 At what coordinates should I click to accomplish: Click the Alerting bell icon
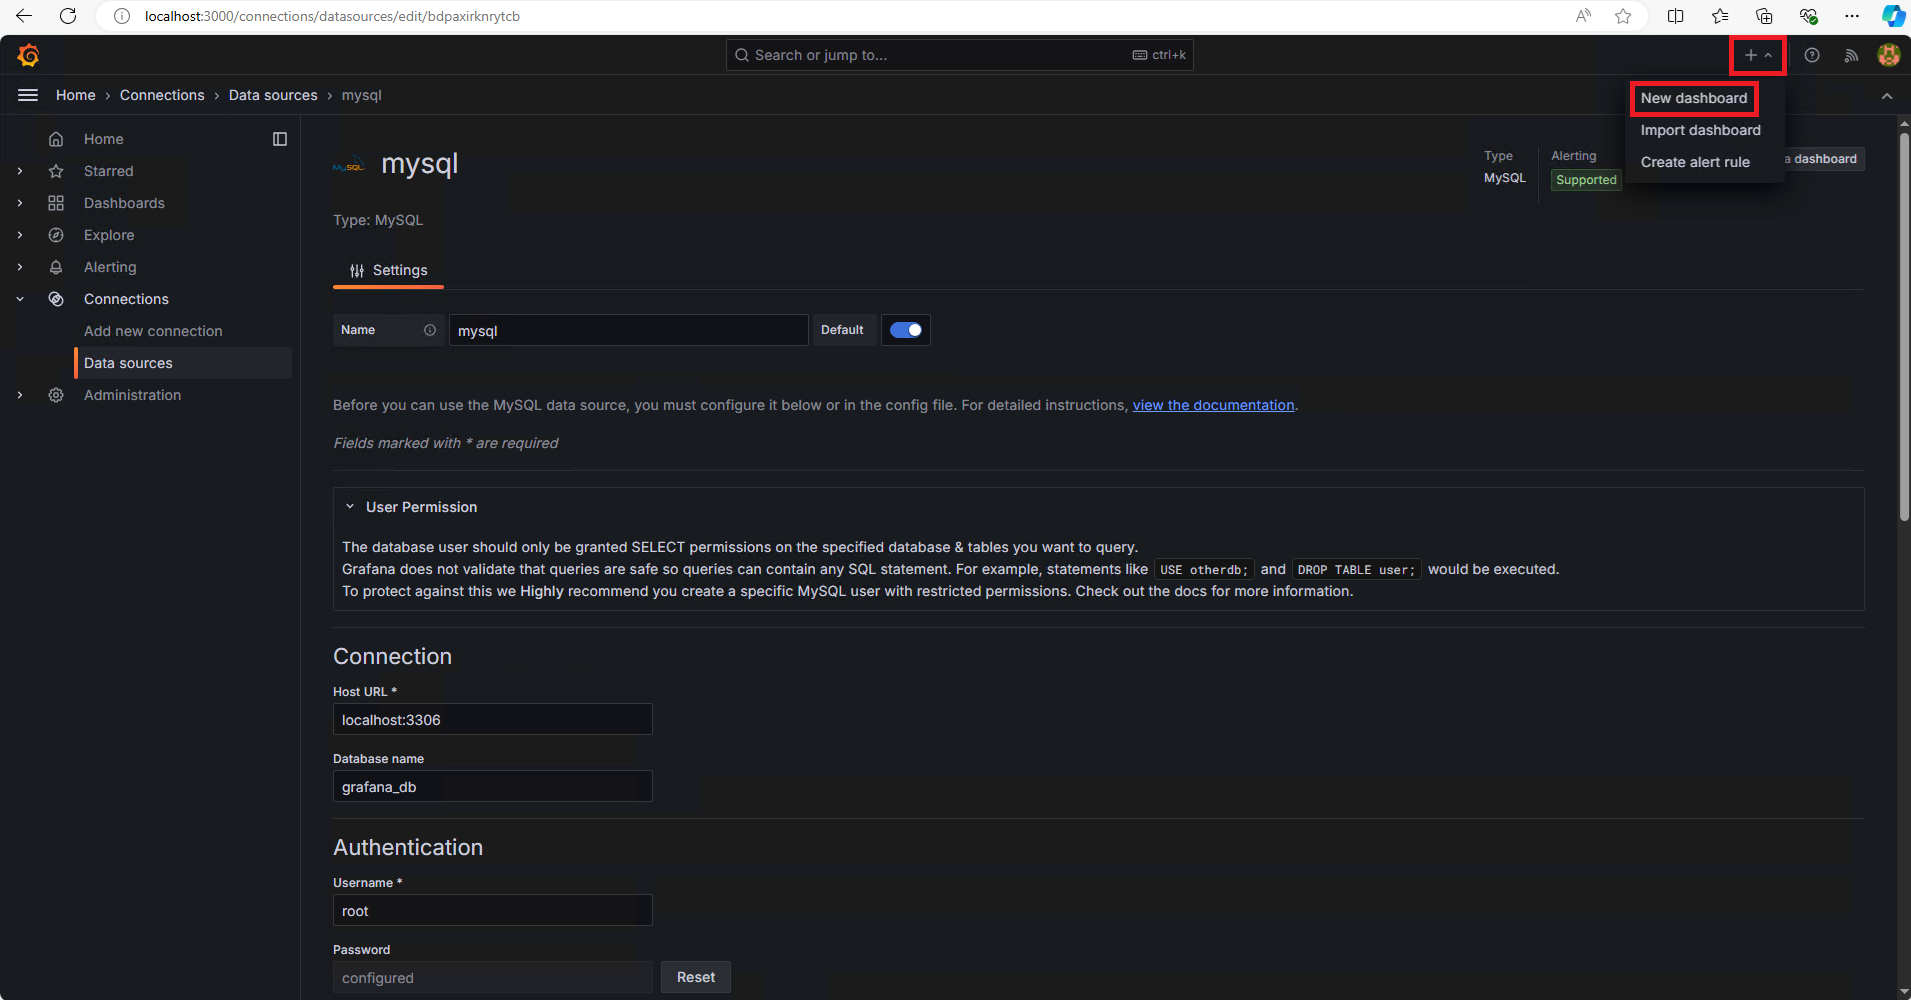(x=56, y=267)
